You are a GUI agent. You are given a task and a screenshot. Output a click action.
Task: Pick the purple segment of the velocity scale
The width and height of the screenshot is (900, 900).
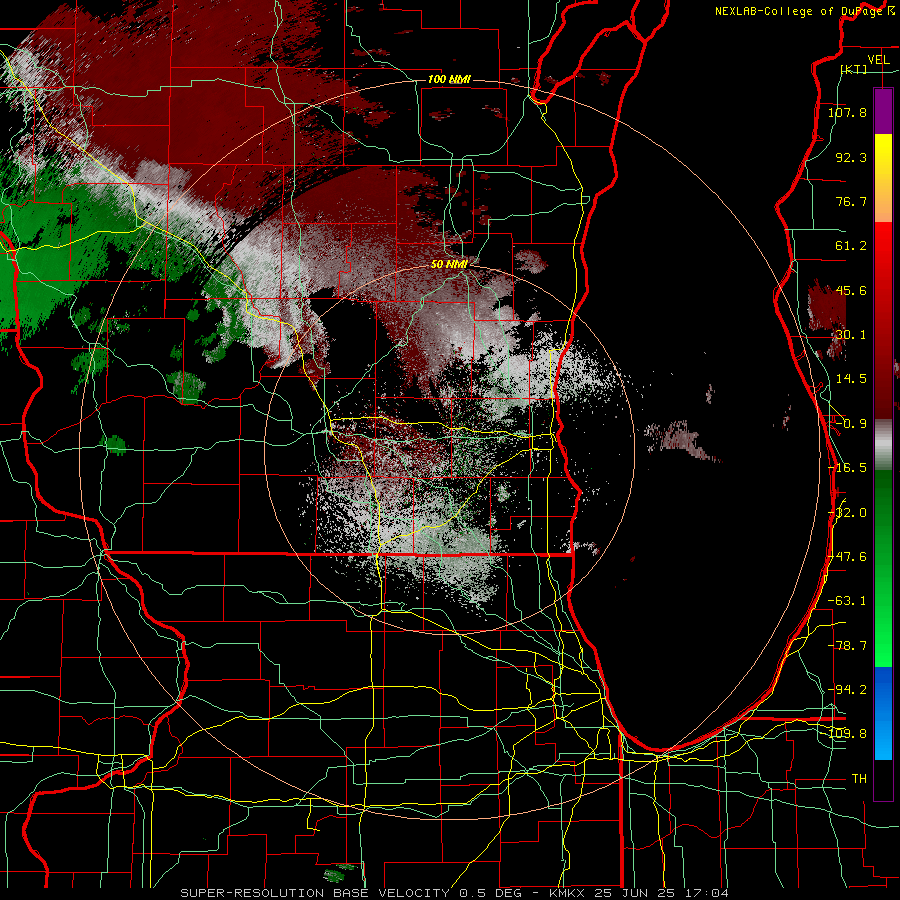pyautogui.click(x=883, y=111)
